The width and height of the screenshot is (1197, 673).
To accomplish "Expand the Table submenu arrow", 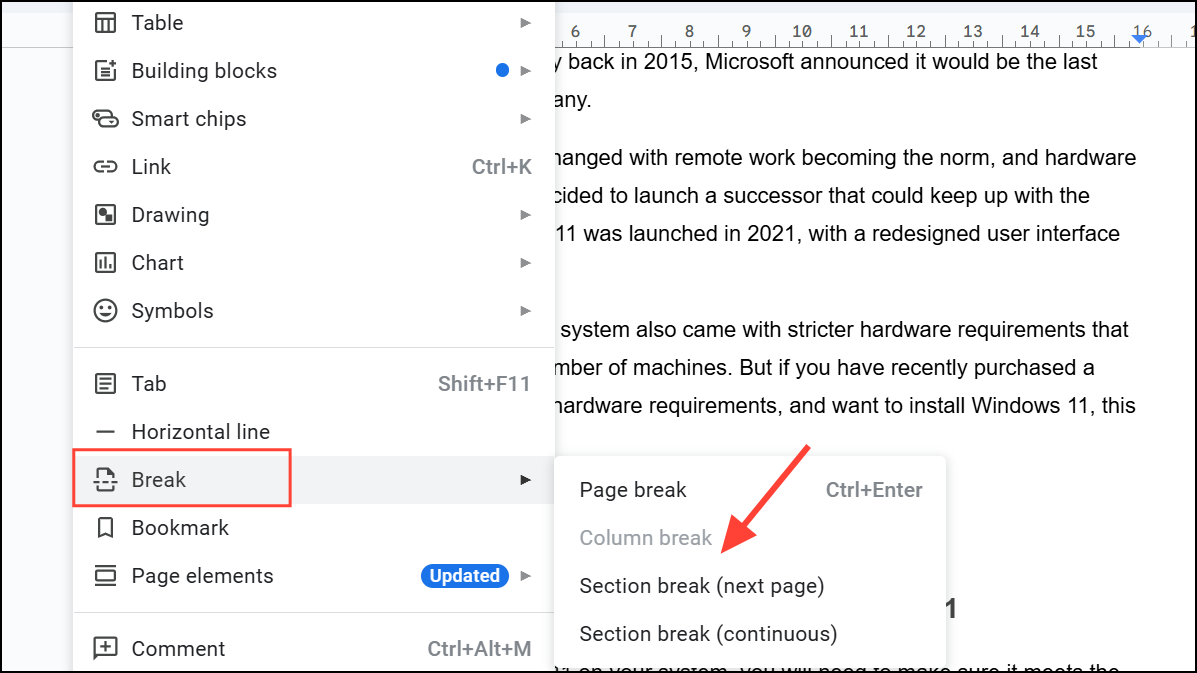I will tap(526, 22).
